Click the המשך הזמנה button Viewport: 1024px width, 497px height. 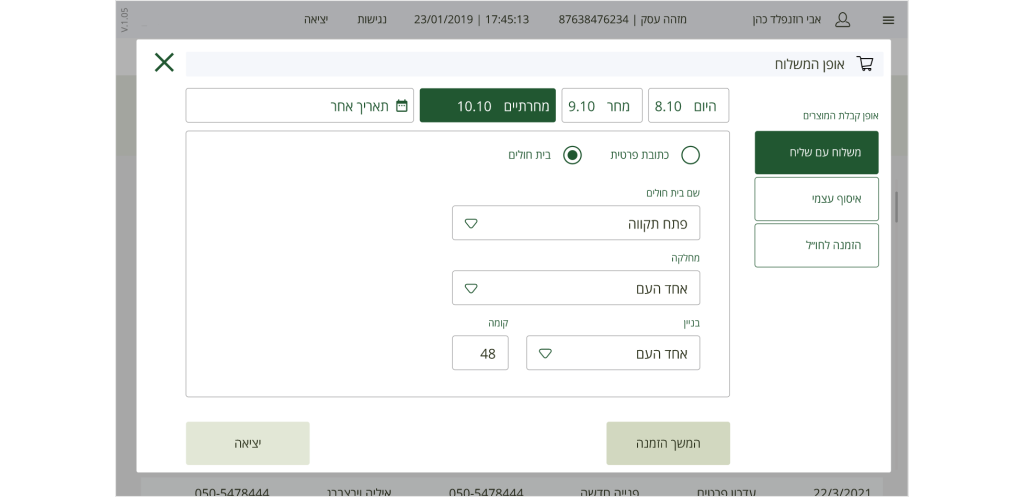[x=668, y=443]
